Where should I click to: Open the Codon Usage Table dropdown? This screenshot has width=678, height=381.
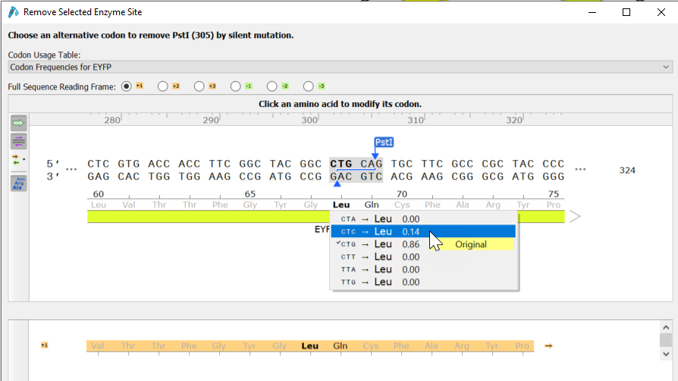[x=340, y=67]
